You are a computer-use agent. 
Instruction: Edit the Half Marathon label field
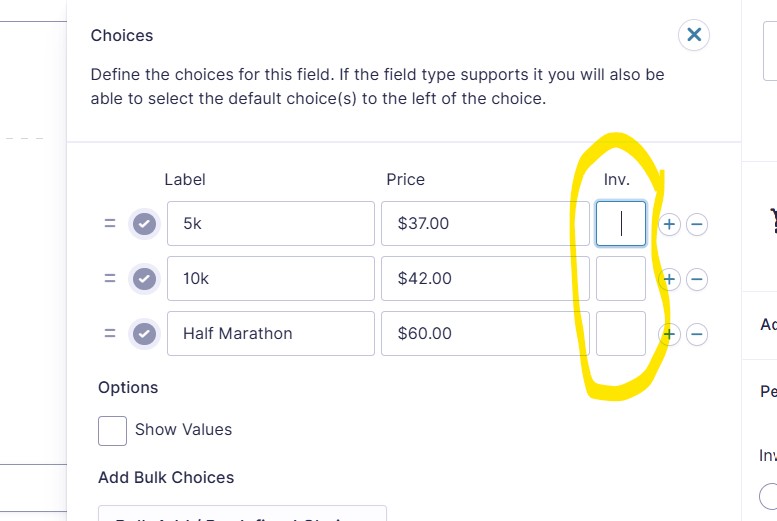click(271, 334)
